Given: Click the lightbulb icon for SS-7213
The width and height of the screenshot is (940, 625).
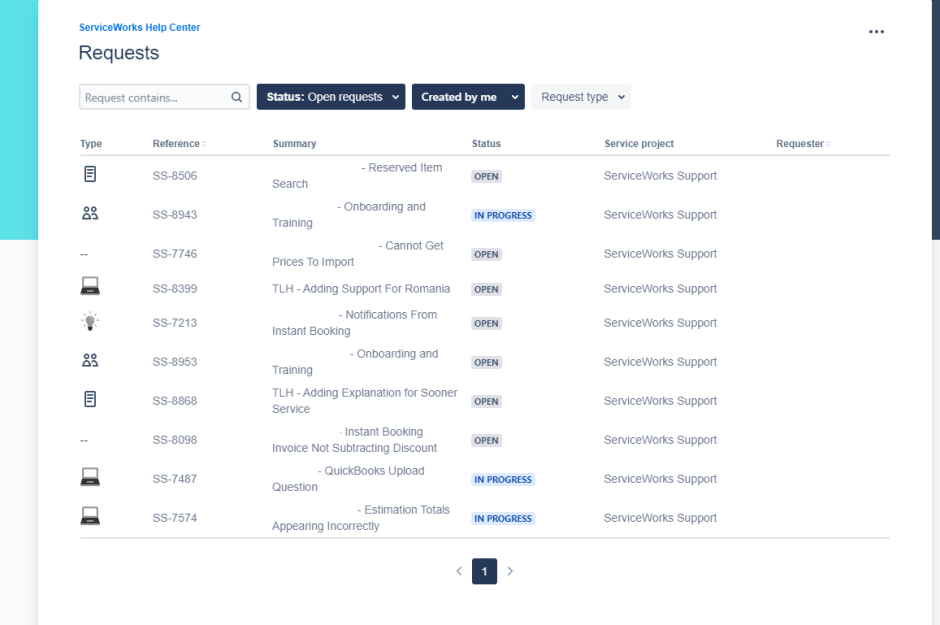Looking at the screenshot, I should point(90,321).
